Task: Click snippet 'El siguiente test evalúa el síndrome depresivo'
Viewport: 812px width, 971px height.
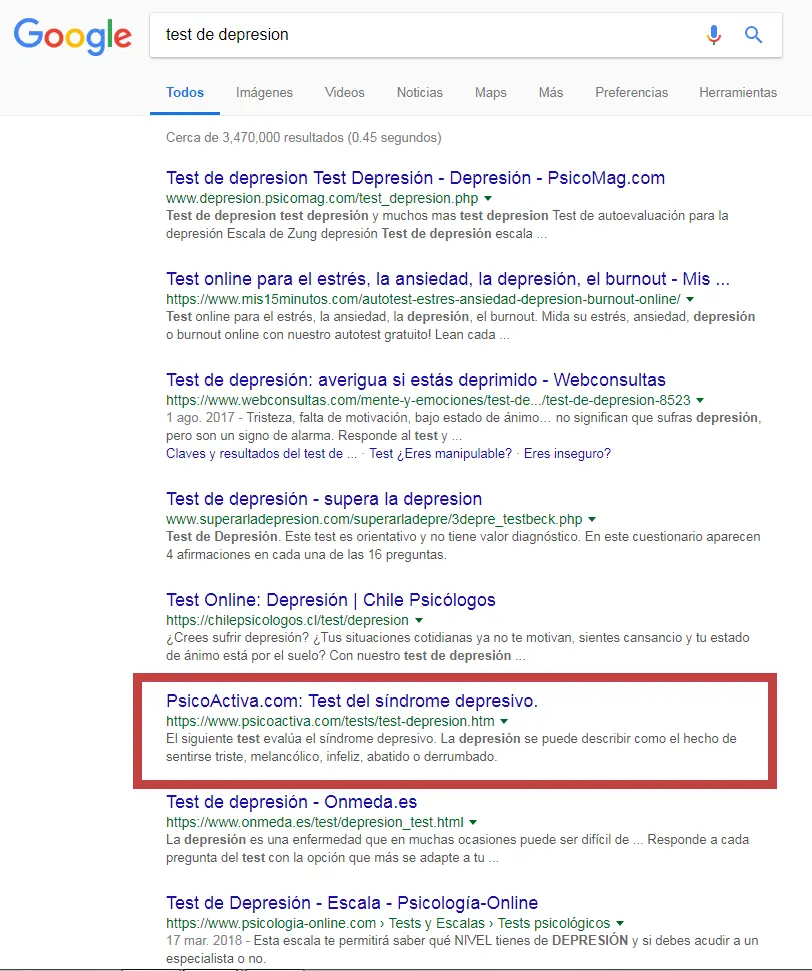Action: [301, 738]
